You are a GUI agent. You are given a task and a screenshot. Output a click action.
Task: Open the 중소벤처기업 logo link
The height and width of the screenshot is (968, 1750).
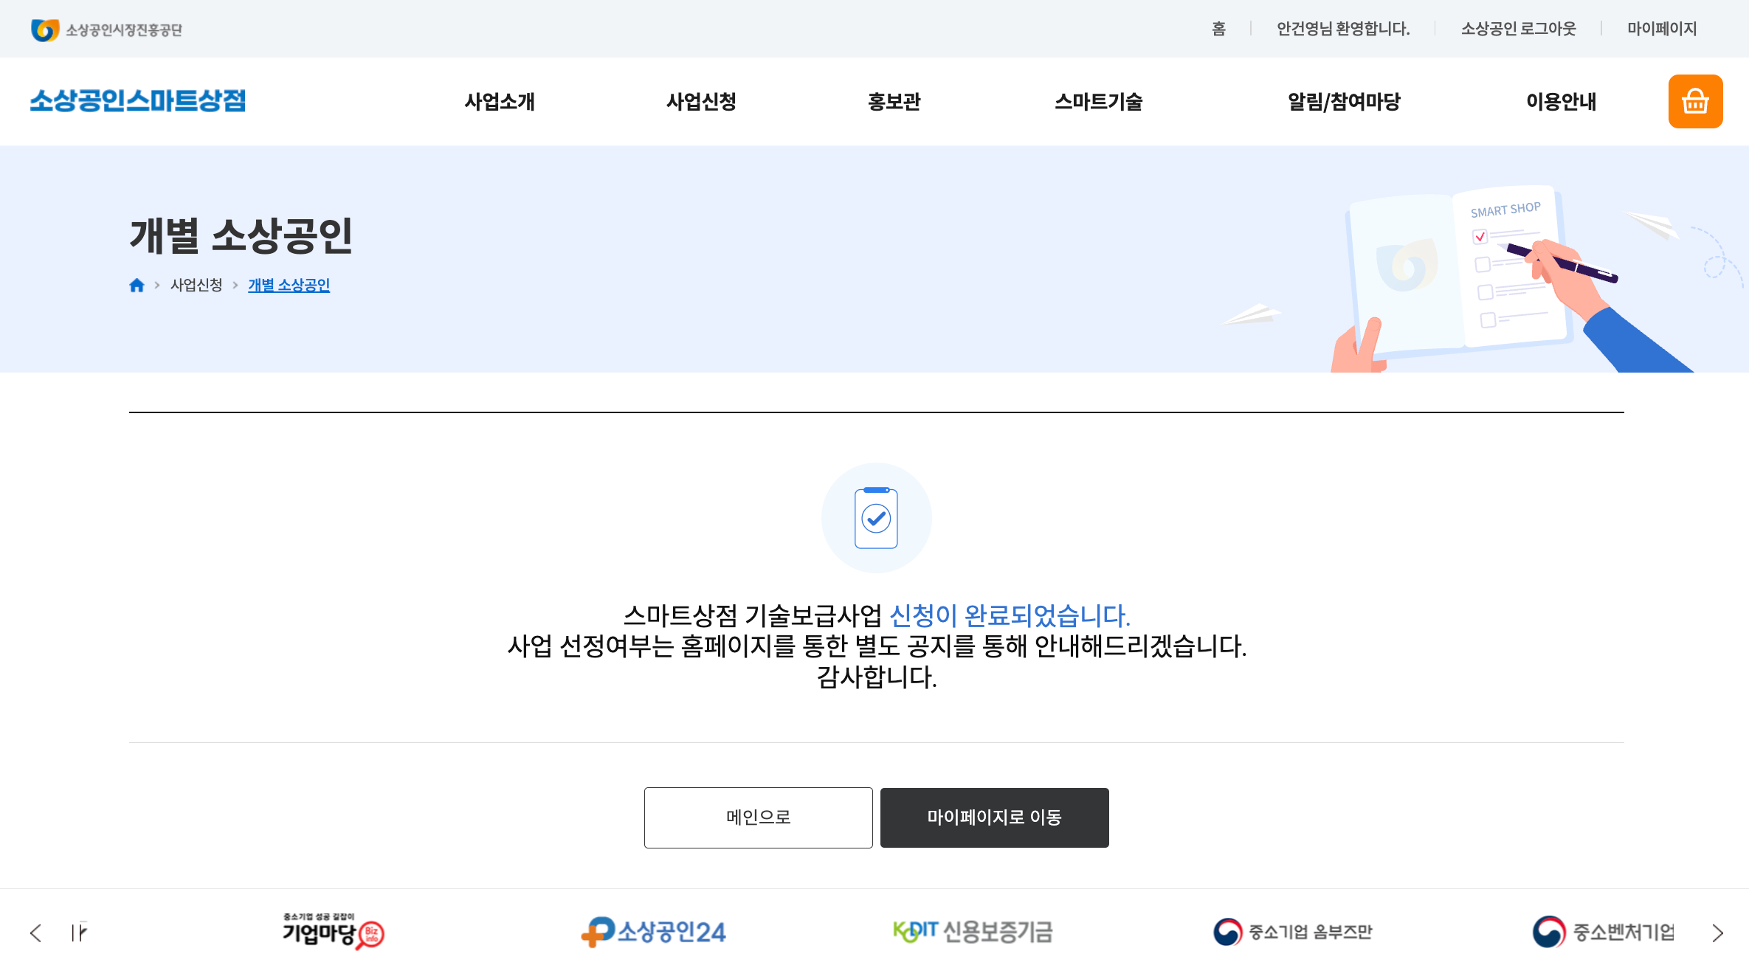coord(1603,932)
